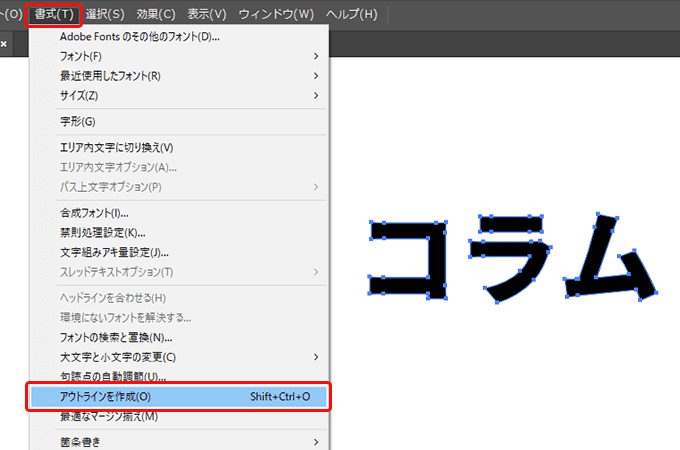Select 句読点の自動調節(U)... entry
Screen dimensions: 680x450
(178, 375)
